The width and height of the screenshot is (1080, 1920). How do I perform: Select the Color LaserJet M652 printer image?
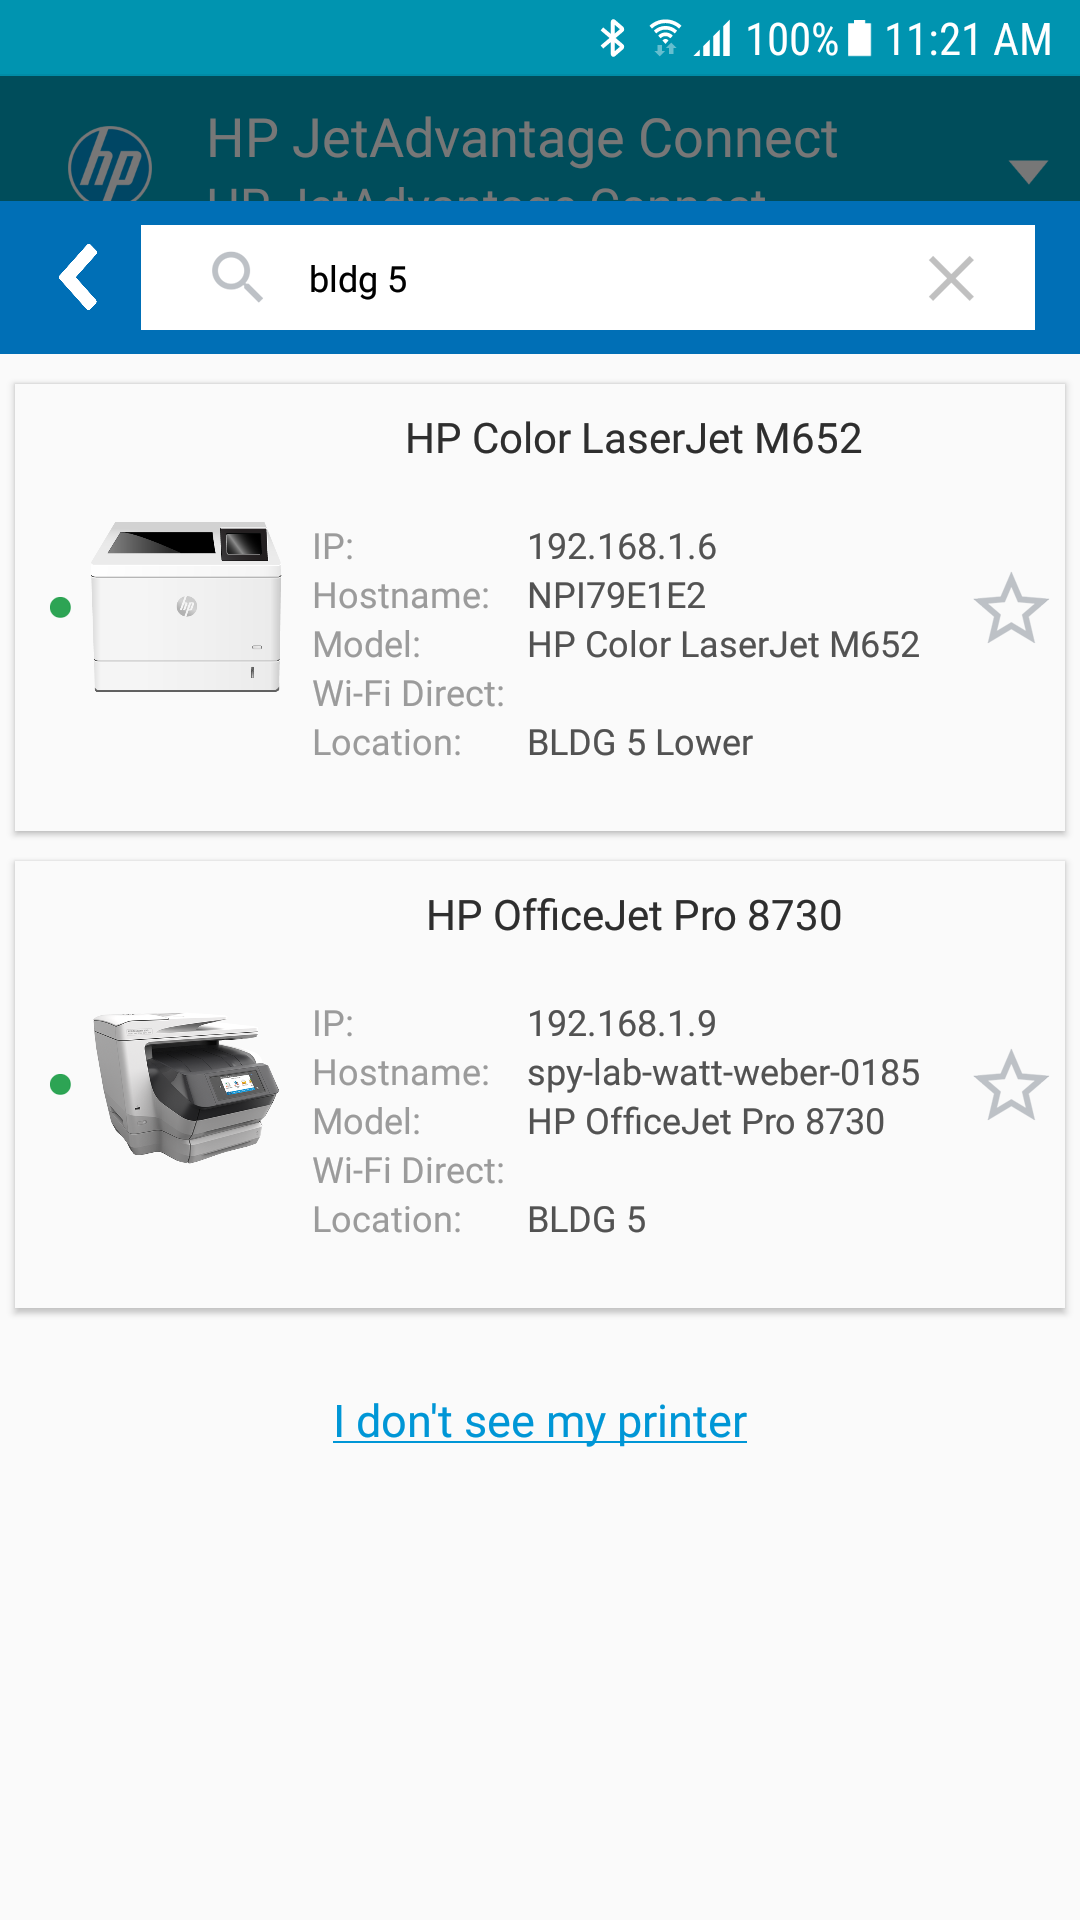click(187, 606)
